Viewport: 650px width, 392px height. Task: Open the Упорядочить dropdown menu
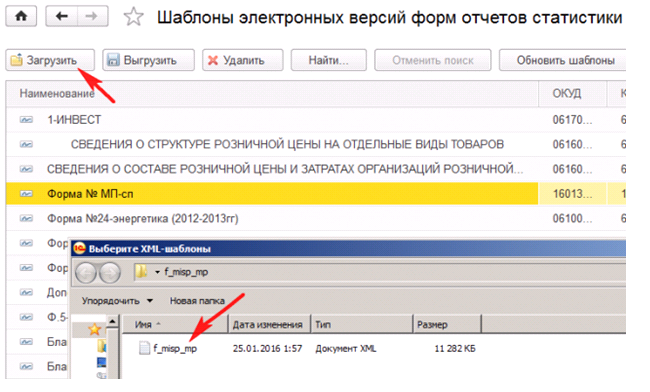[x=117, y=301]
